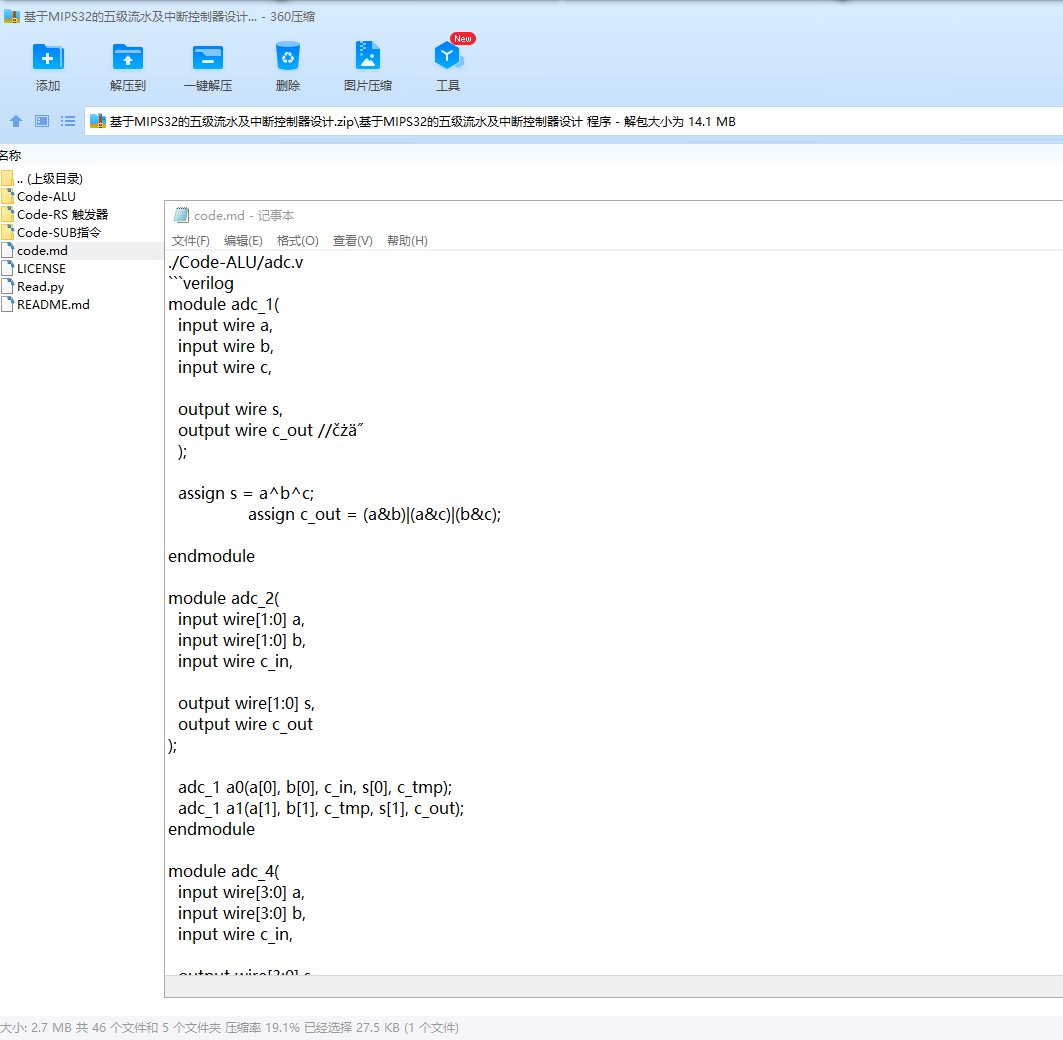
Task: Click the archive icon in path bar
Action: [x=98, y=121]
